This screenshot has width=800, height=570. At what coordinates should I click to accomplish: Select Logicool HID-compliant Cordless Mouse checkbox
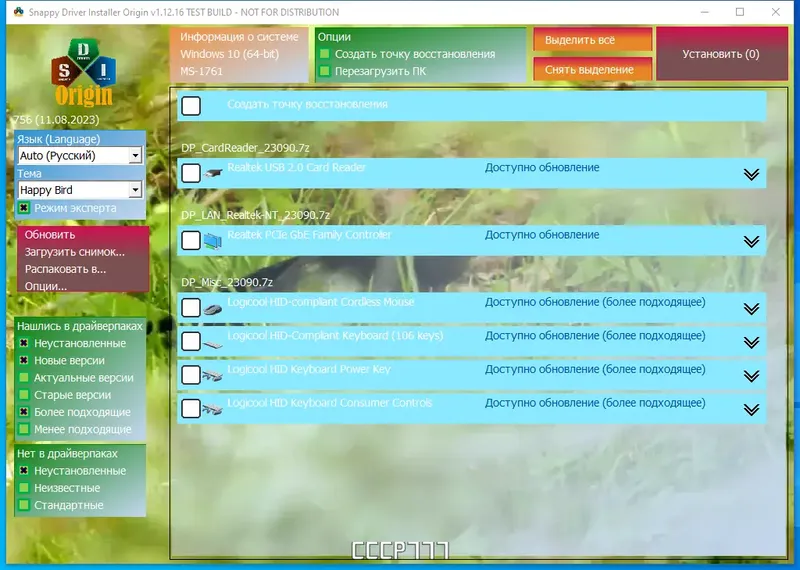[191, 308]
